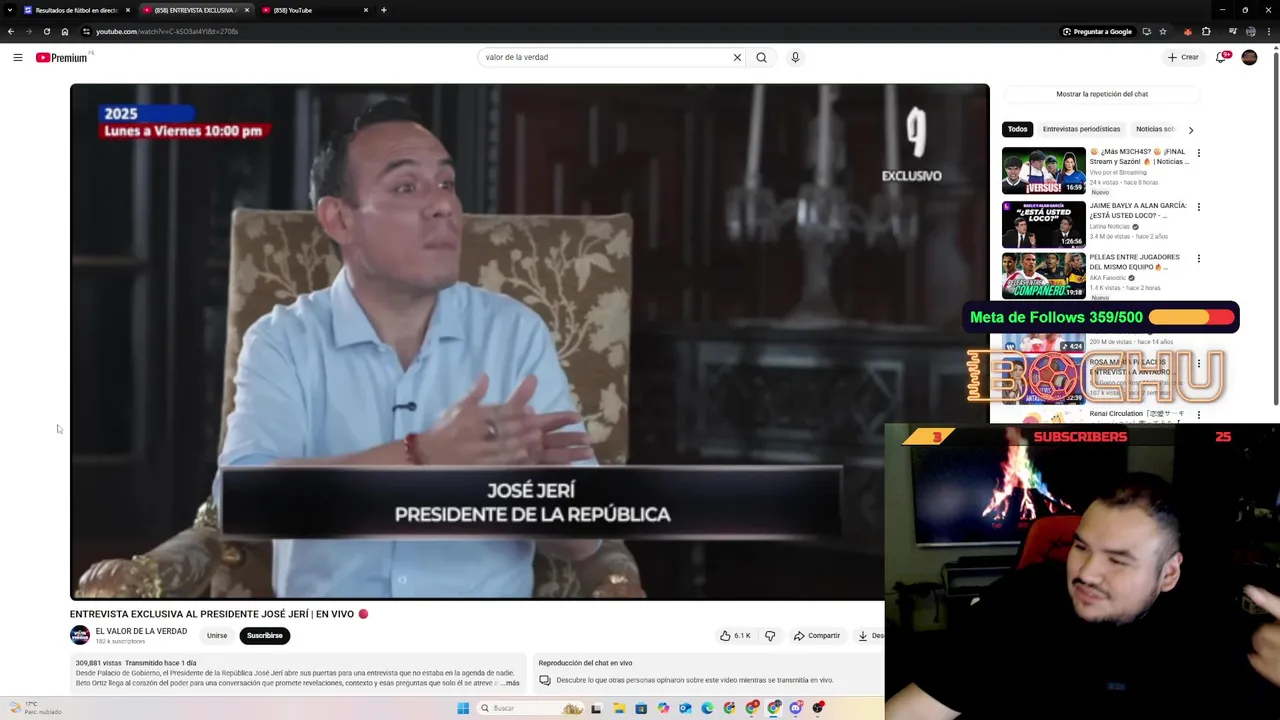Start voice search with the microphone
Screen dimensions: 1280x720
795,57
